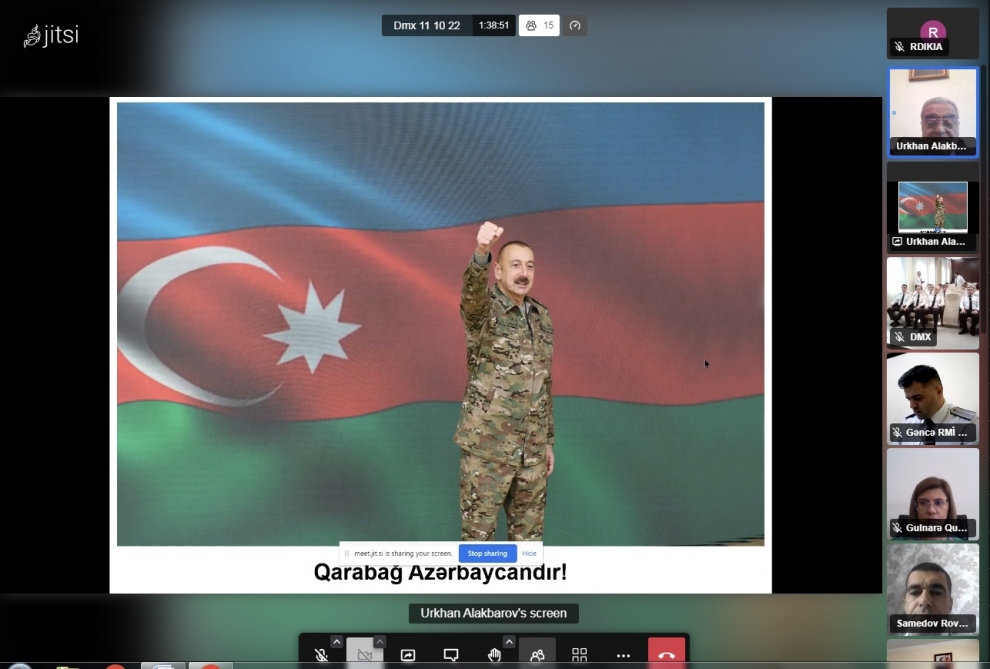Open the more actions menu
Screen dimensions: 990x669
pos(623,654)
